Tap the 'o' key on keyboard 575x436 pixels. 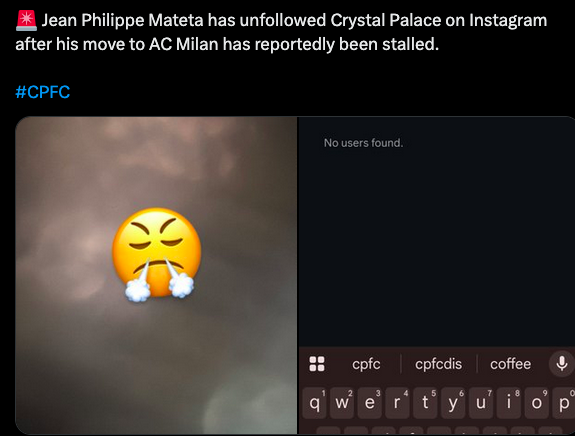tap(536, 403)
